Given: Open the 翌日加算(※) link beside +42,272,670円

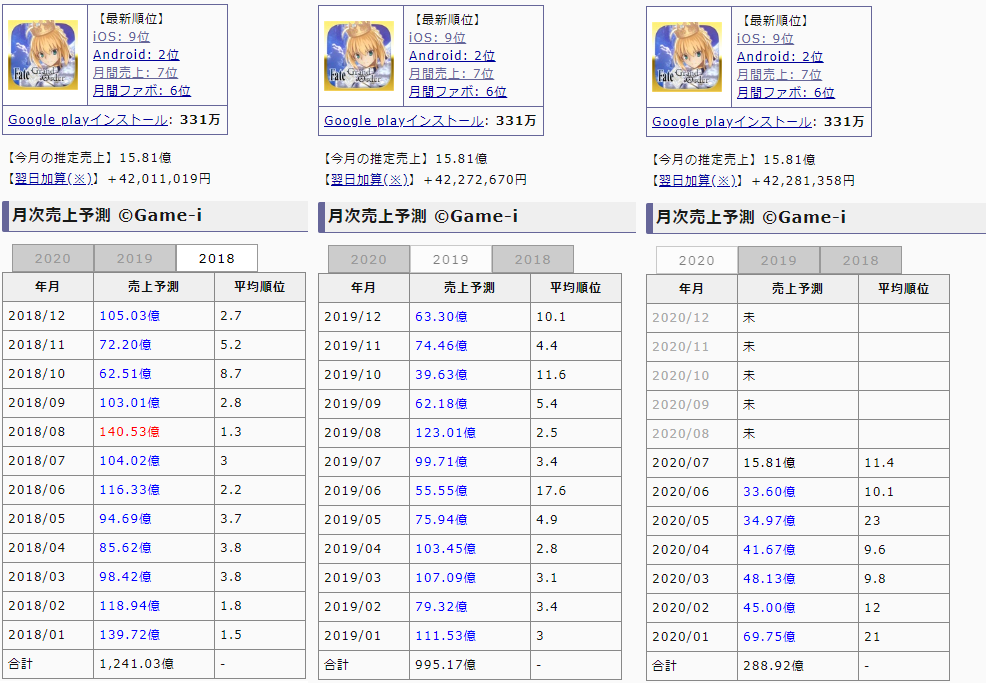Looking at the screenshot, I should click(369, 180).
